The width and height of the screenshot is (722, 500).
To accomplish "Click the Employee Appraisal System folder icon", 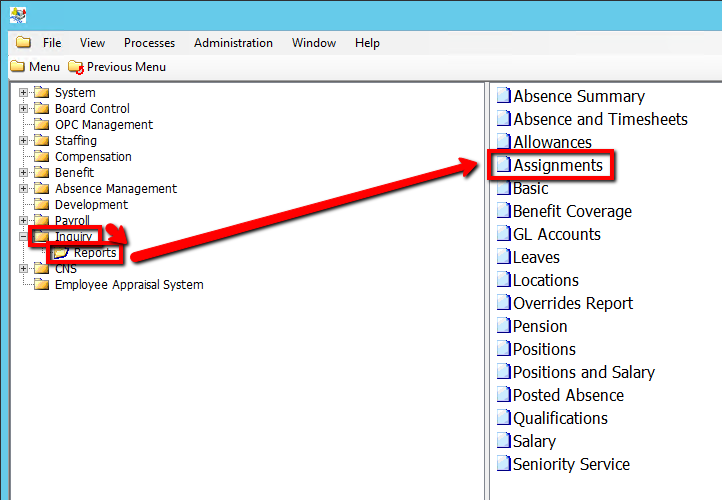I will click(x=41, y=285).
